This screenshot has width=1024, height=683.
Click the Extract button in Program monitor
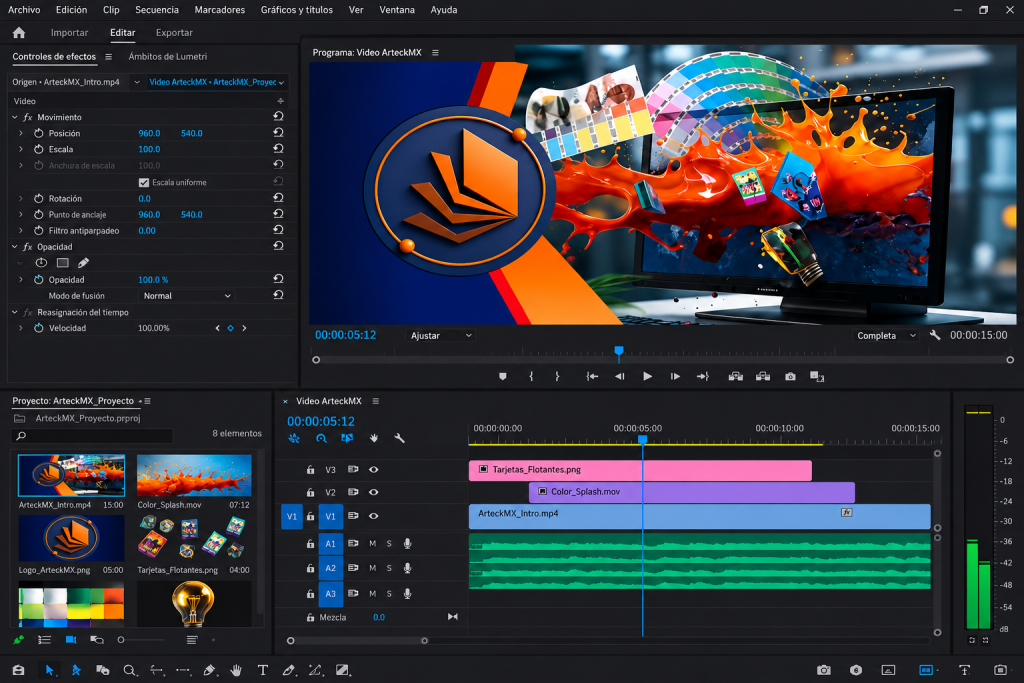point(763,376)
